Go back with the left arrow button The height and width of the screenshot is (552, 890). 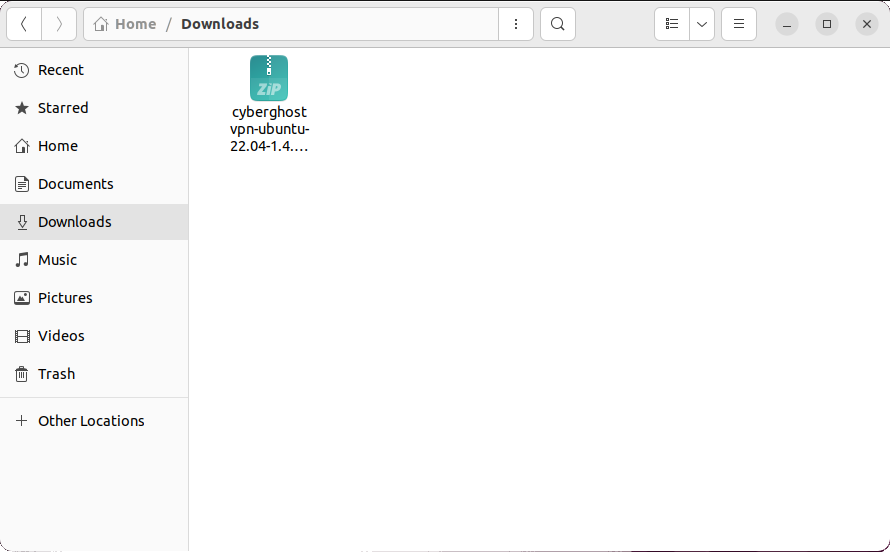click(x=24, y=24)
